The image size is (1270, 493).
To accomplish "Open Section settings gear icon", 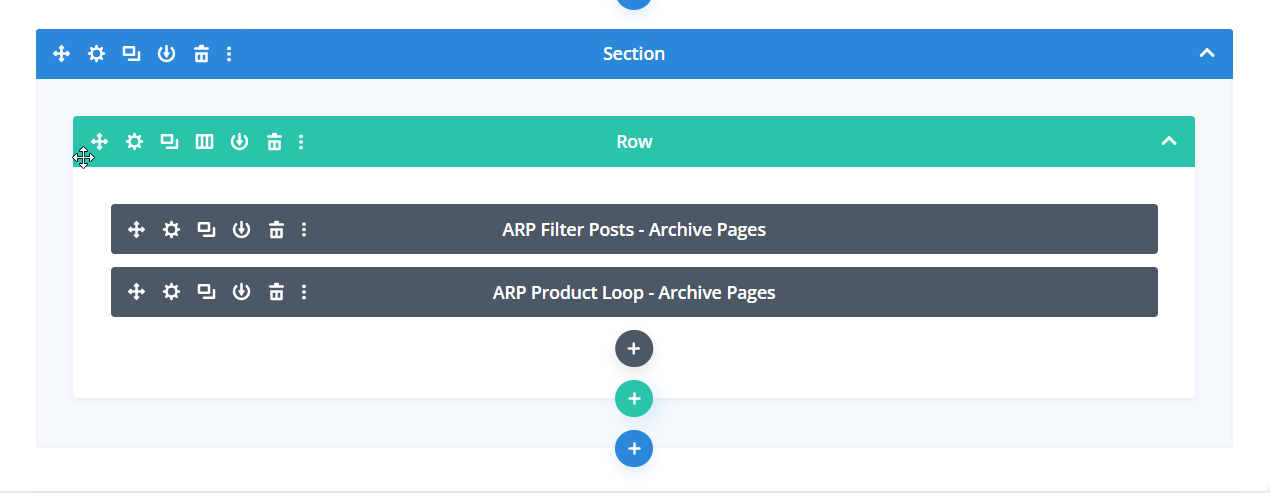I will [96, 54].
